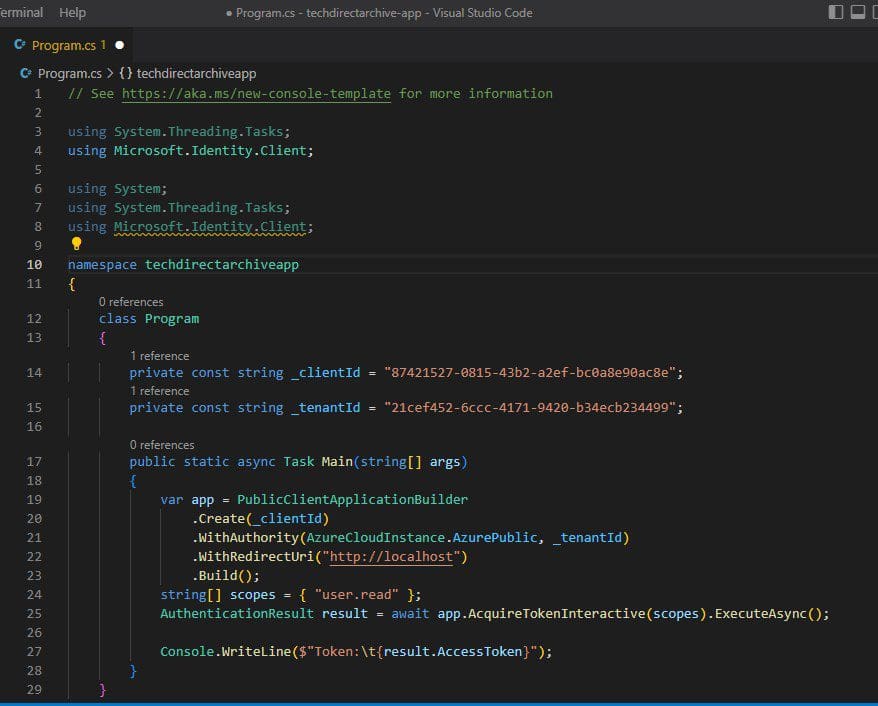Expand Program.cs breadcrumb dropdown

click(69, 73)
